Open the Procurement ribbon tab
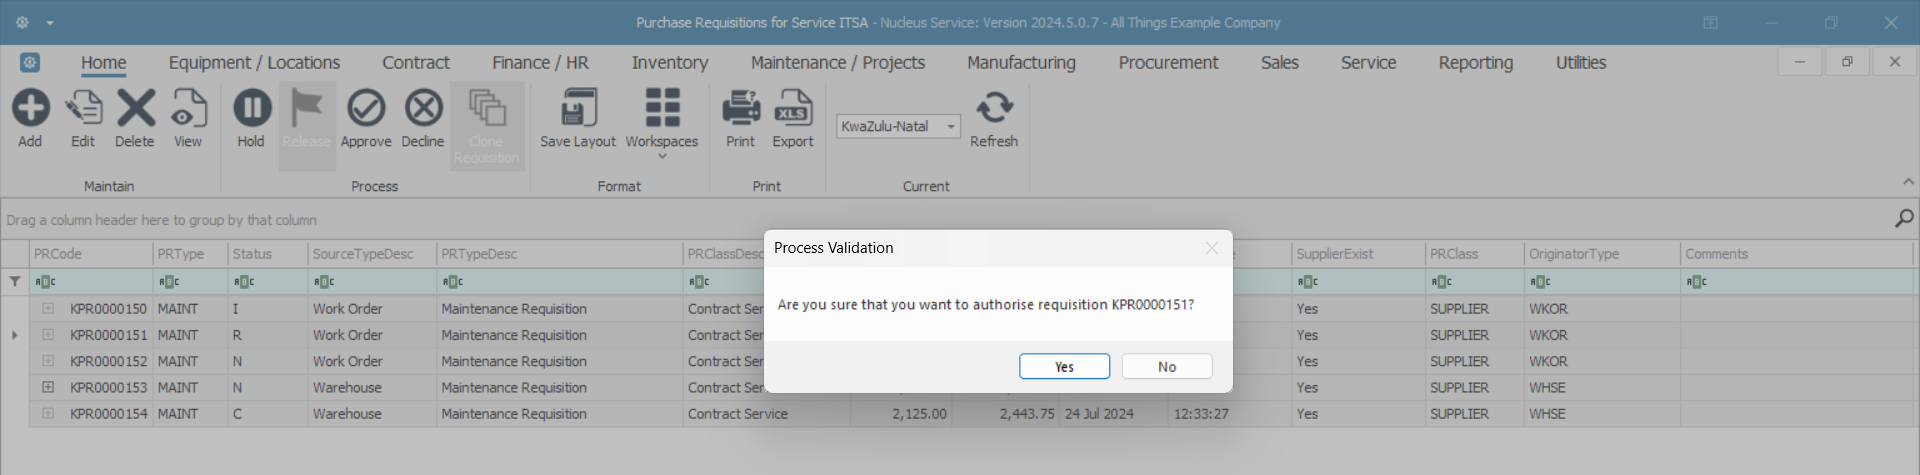This screenshot has height=475, width=1920. tap(1168, 63)
